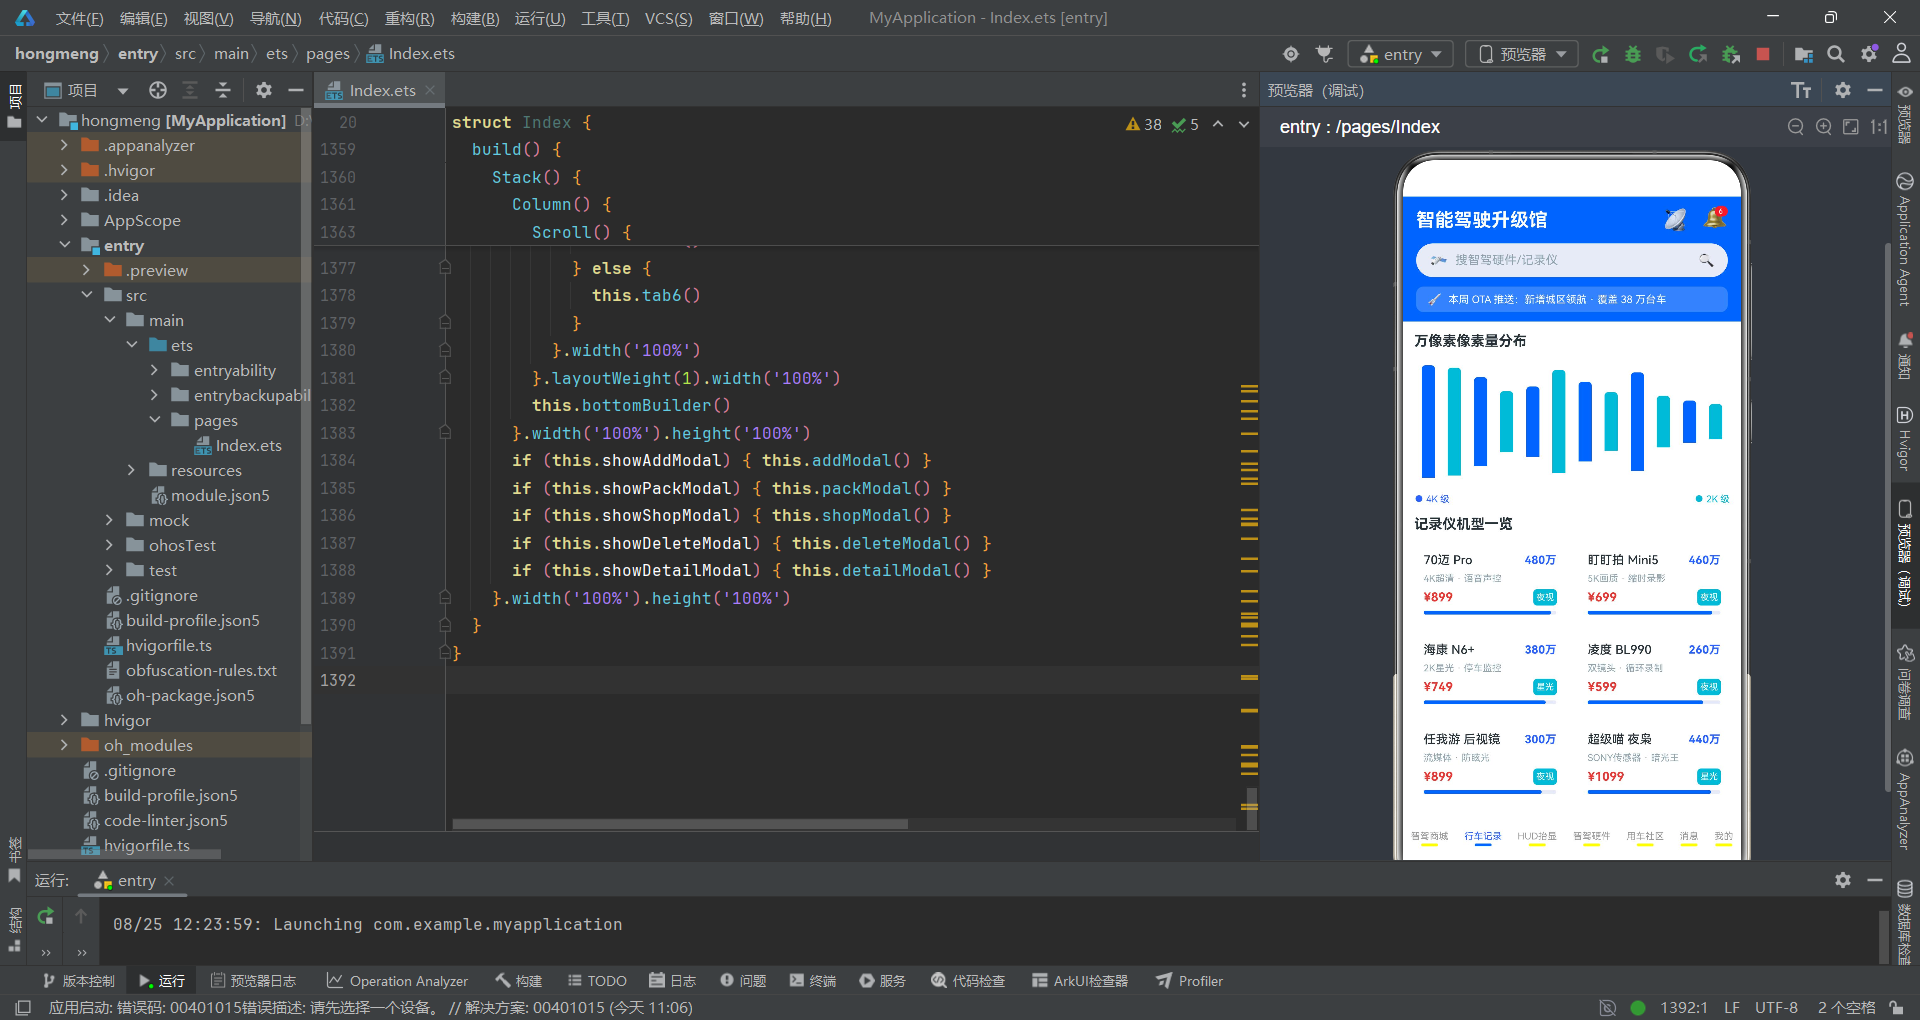Screen dimensions: 1920x1020
Task: Open the 预览器 device dropdown
Action: tap(1522, 54)
